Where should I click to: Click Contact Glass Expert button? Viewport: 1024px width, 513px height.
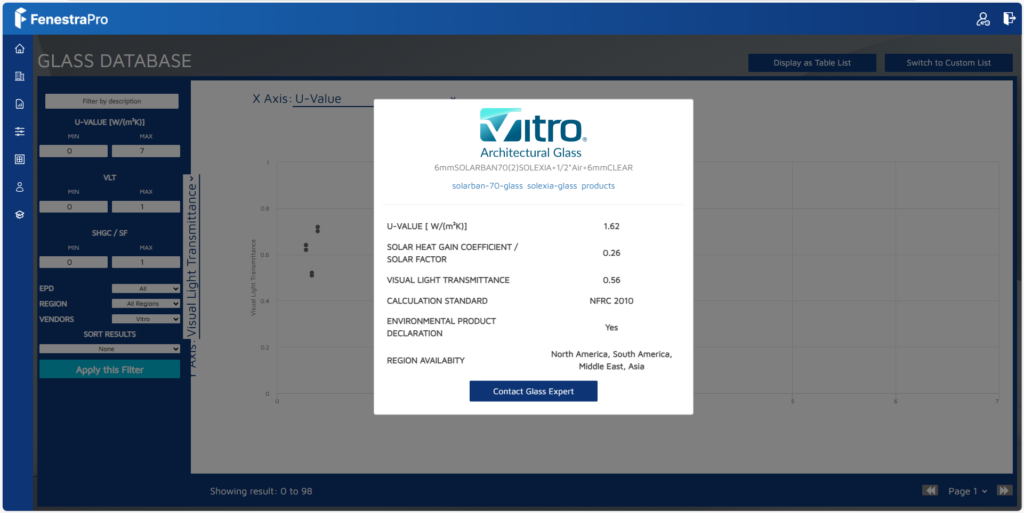pyautogui.click(x=533, y=391)
